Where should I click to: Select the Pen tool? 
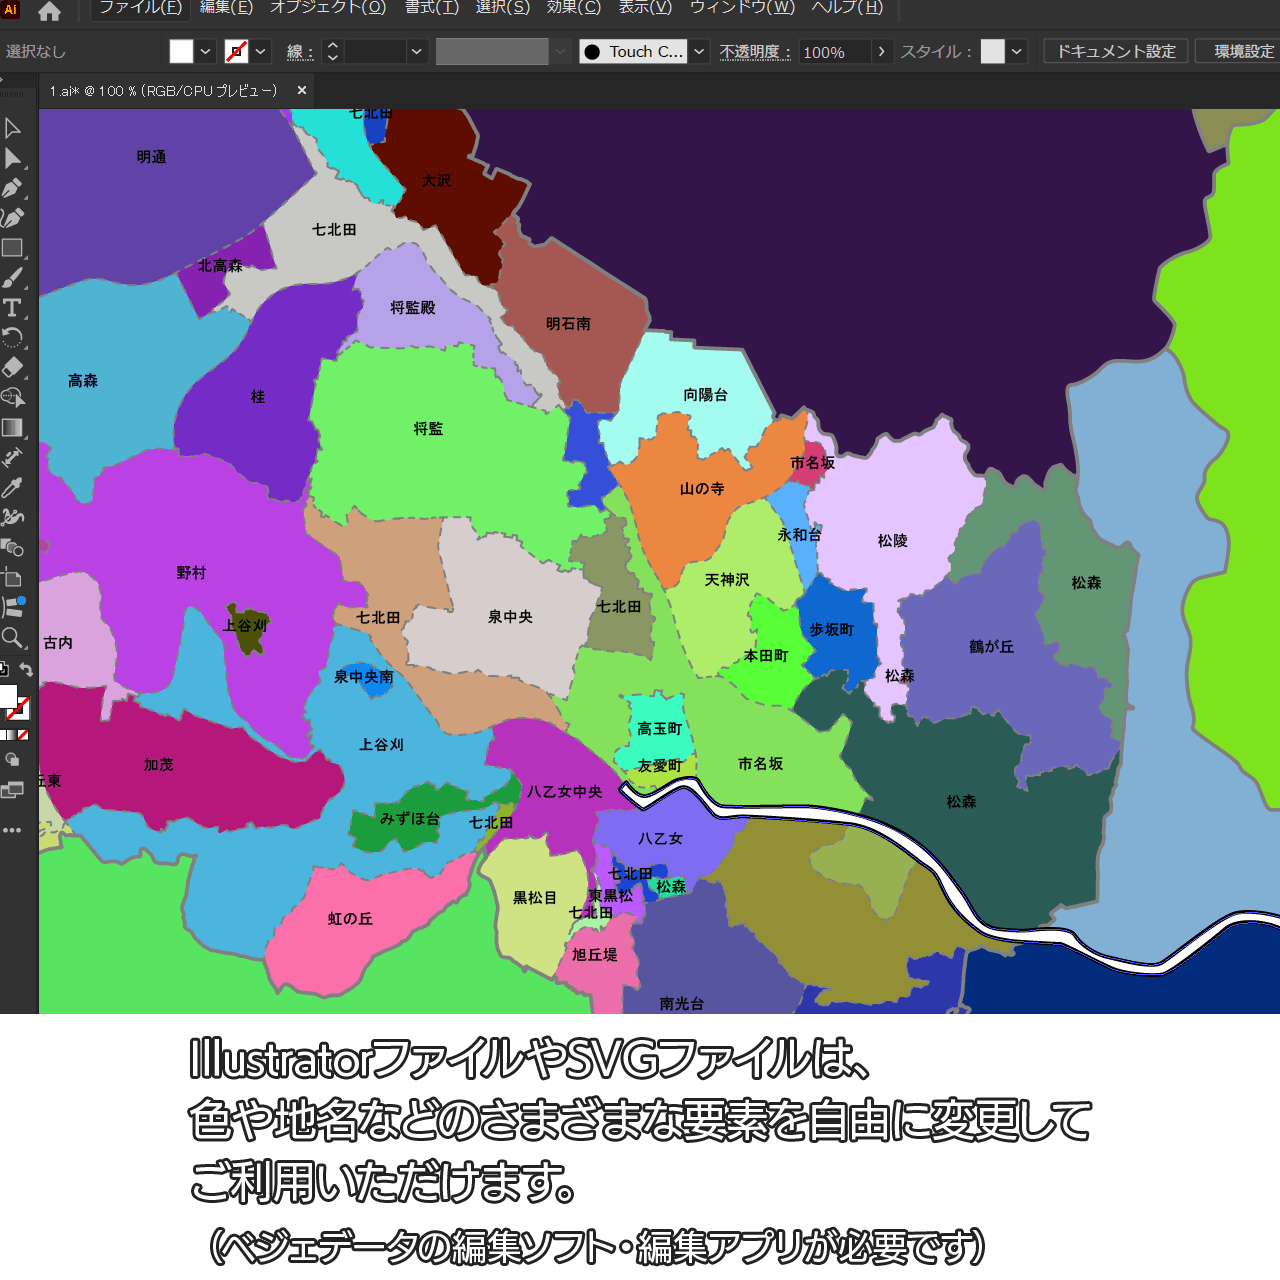(x=12, y=188)
